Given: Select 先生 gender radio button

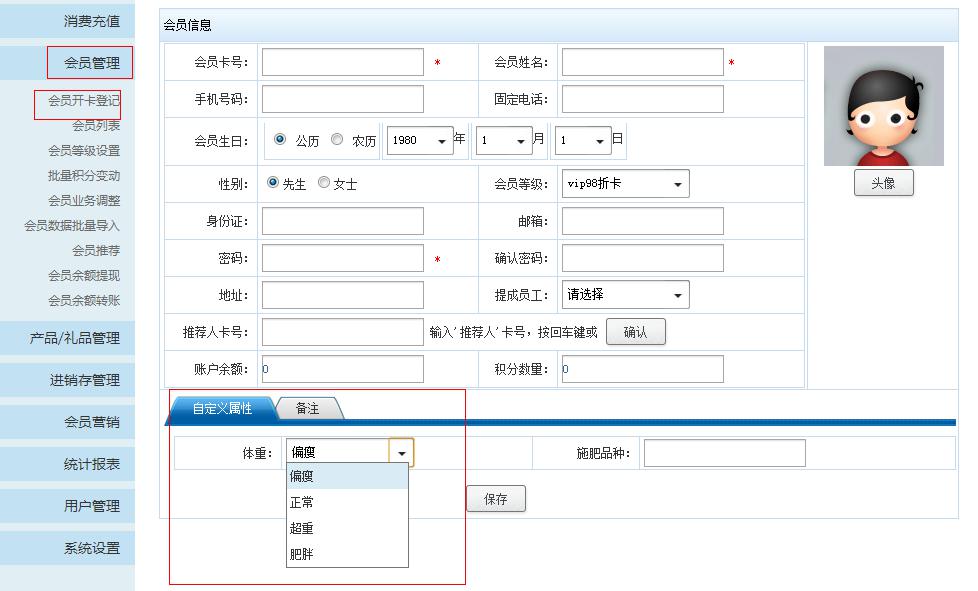Looking at the screenshot, I should [x=273, y=183].
